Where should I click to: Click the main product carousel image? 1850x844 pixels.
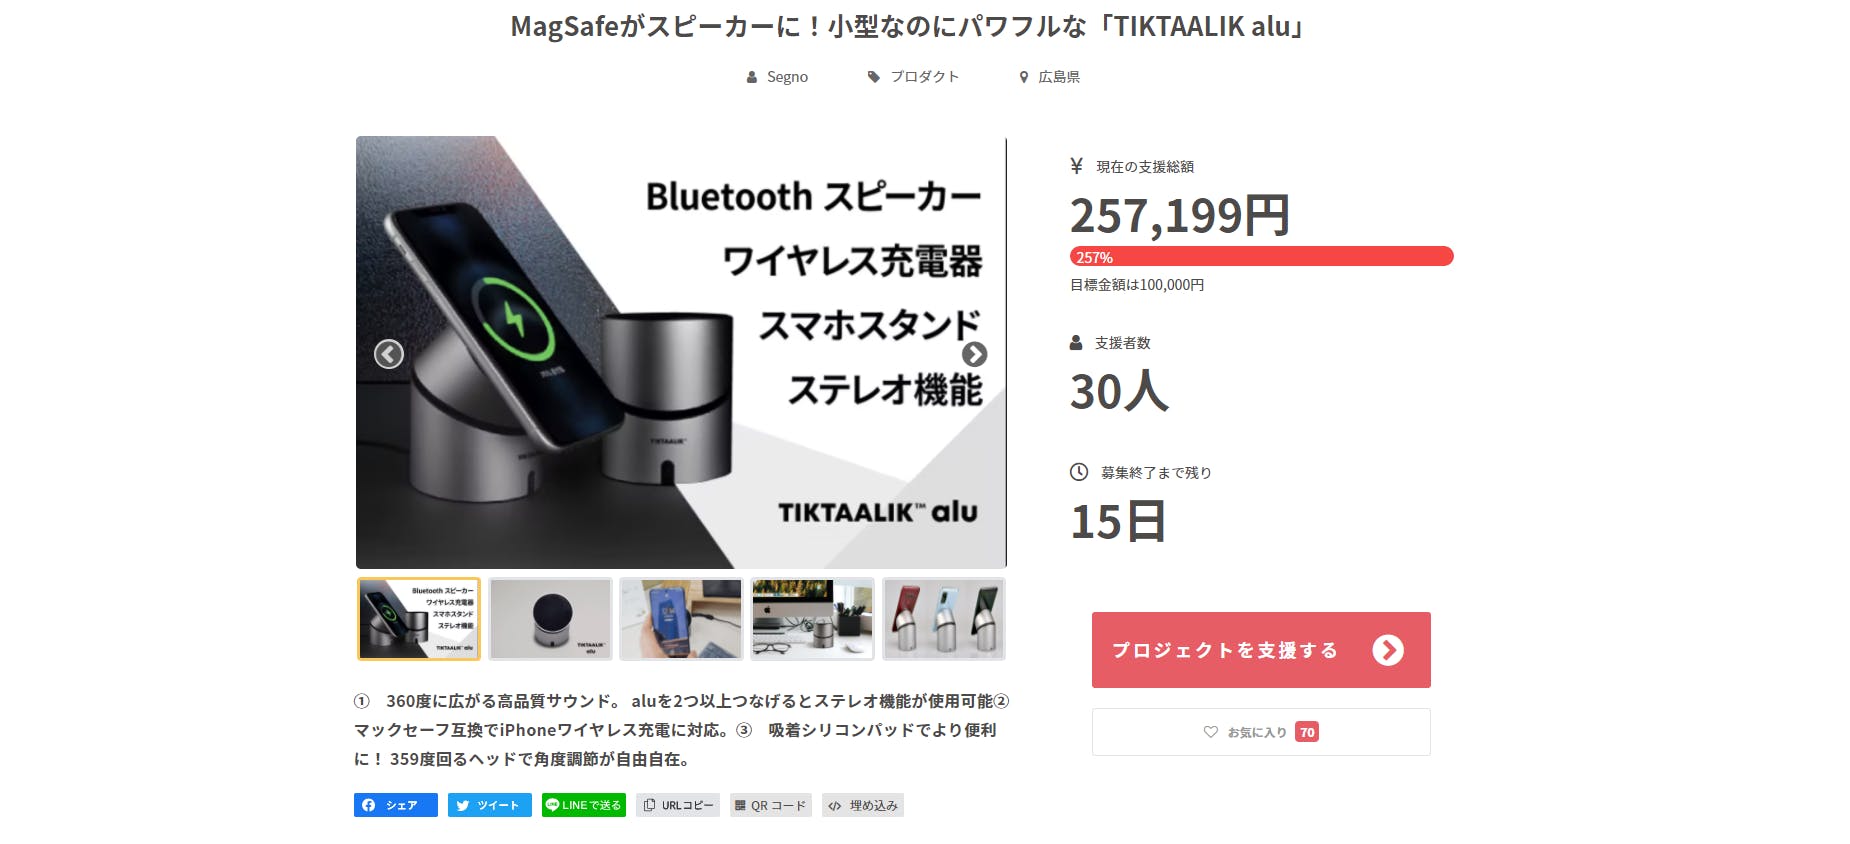(x=681, y=352)
